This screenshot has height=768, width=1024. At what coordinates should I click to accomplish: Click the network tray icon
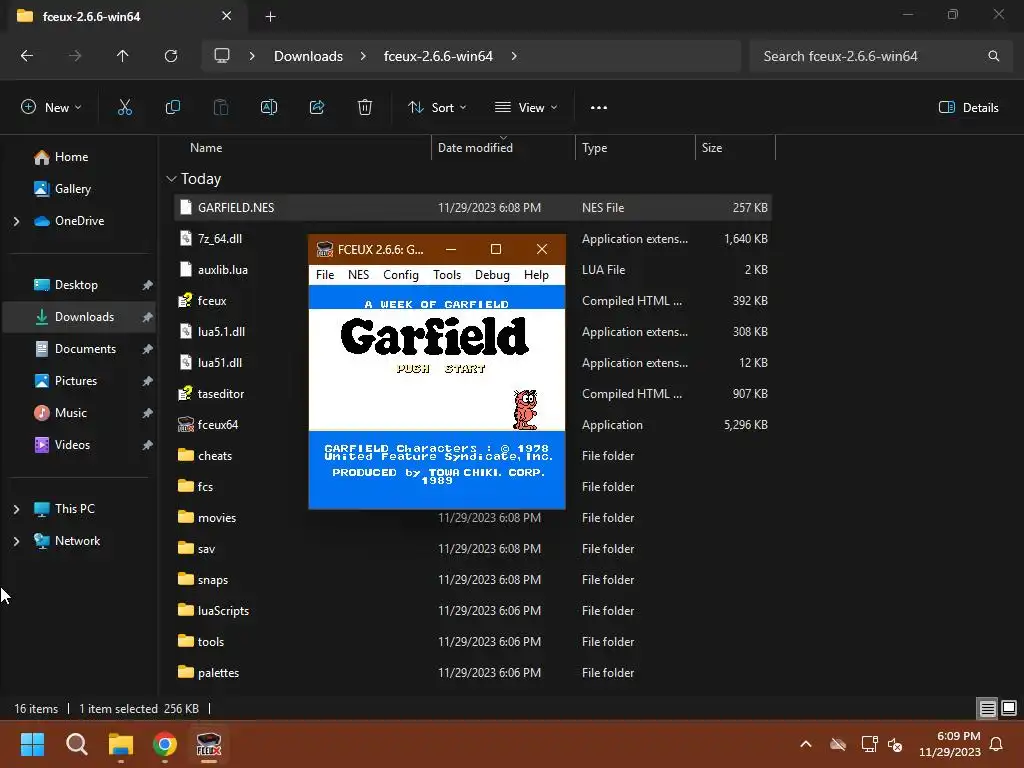[x=869, y=744]
